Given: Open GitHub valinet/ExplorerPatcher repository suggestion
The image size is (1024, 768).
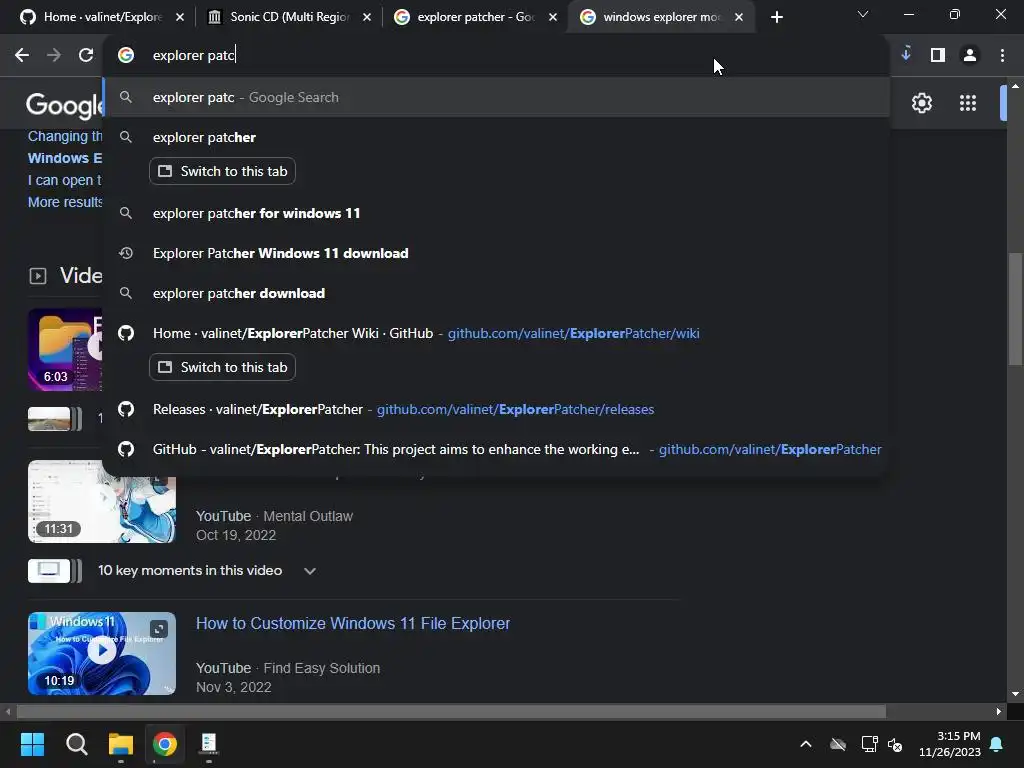Looking at the screenshot, I should point(496,449).
